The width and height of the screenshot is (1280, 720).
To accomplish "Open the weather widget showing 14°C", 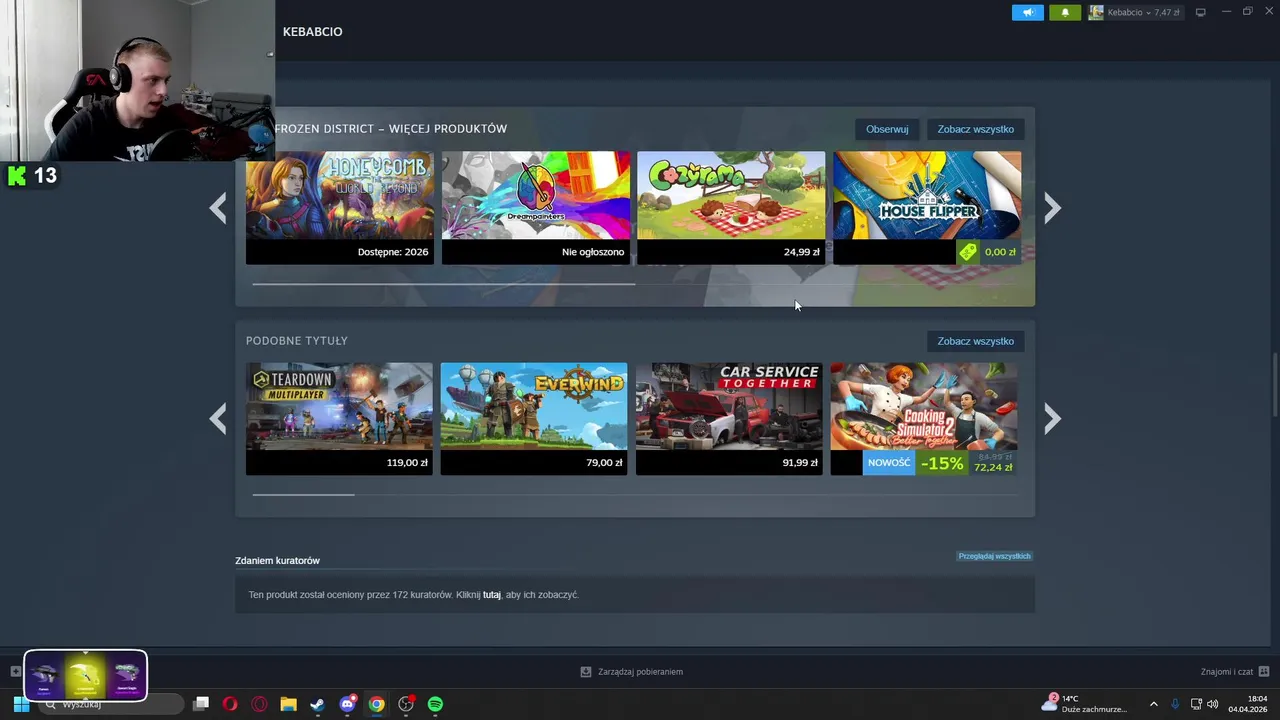I will tap(1084, 704).
